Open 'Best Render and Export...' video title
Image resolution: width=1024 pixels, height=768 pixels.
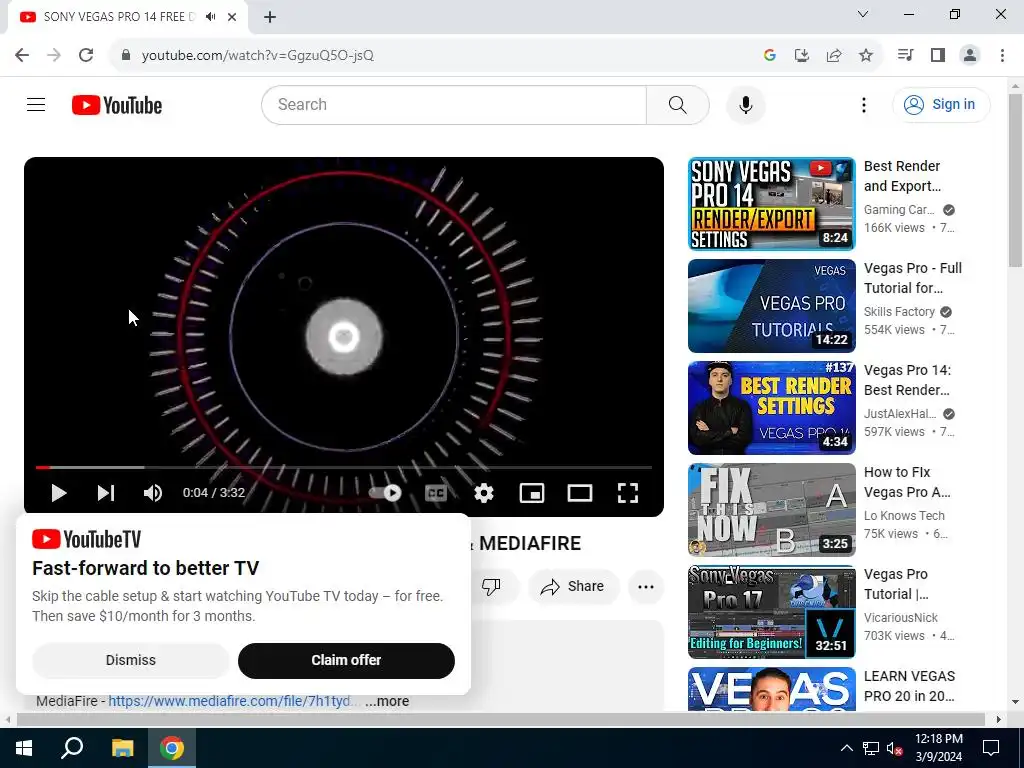[x=902, y=176]
